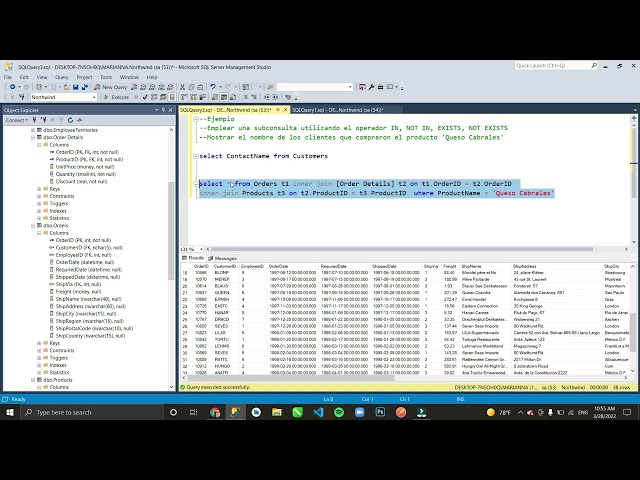Image resolution: width=640 pixels, height=480 pixels.
Task: Click the OrderDate column header in results
Action: pos(292,266)
